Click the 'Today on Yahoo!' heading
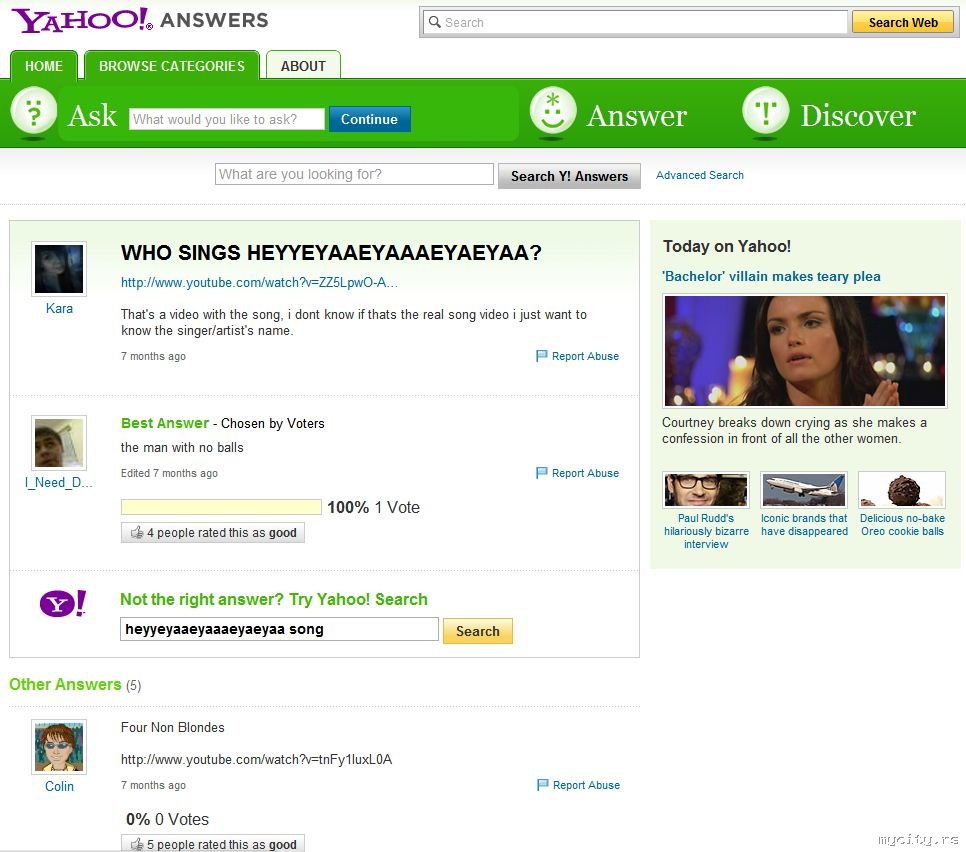 [727, 246]
